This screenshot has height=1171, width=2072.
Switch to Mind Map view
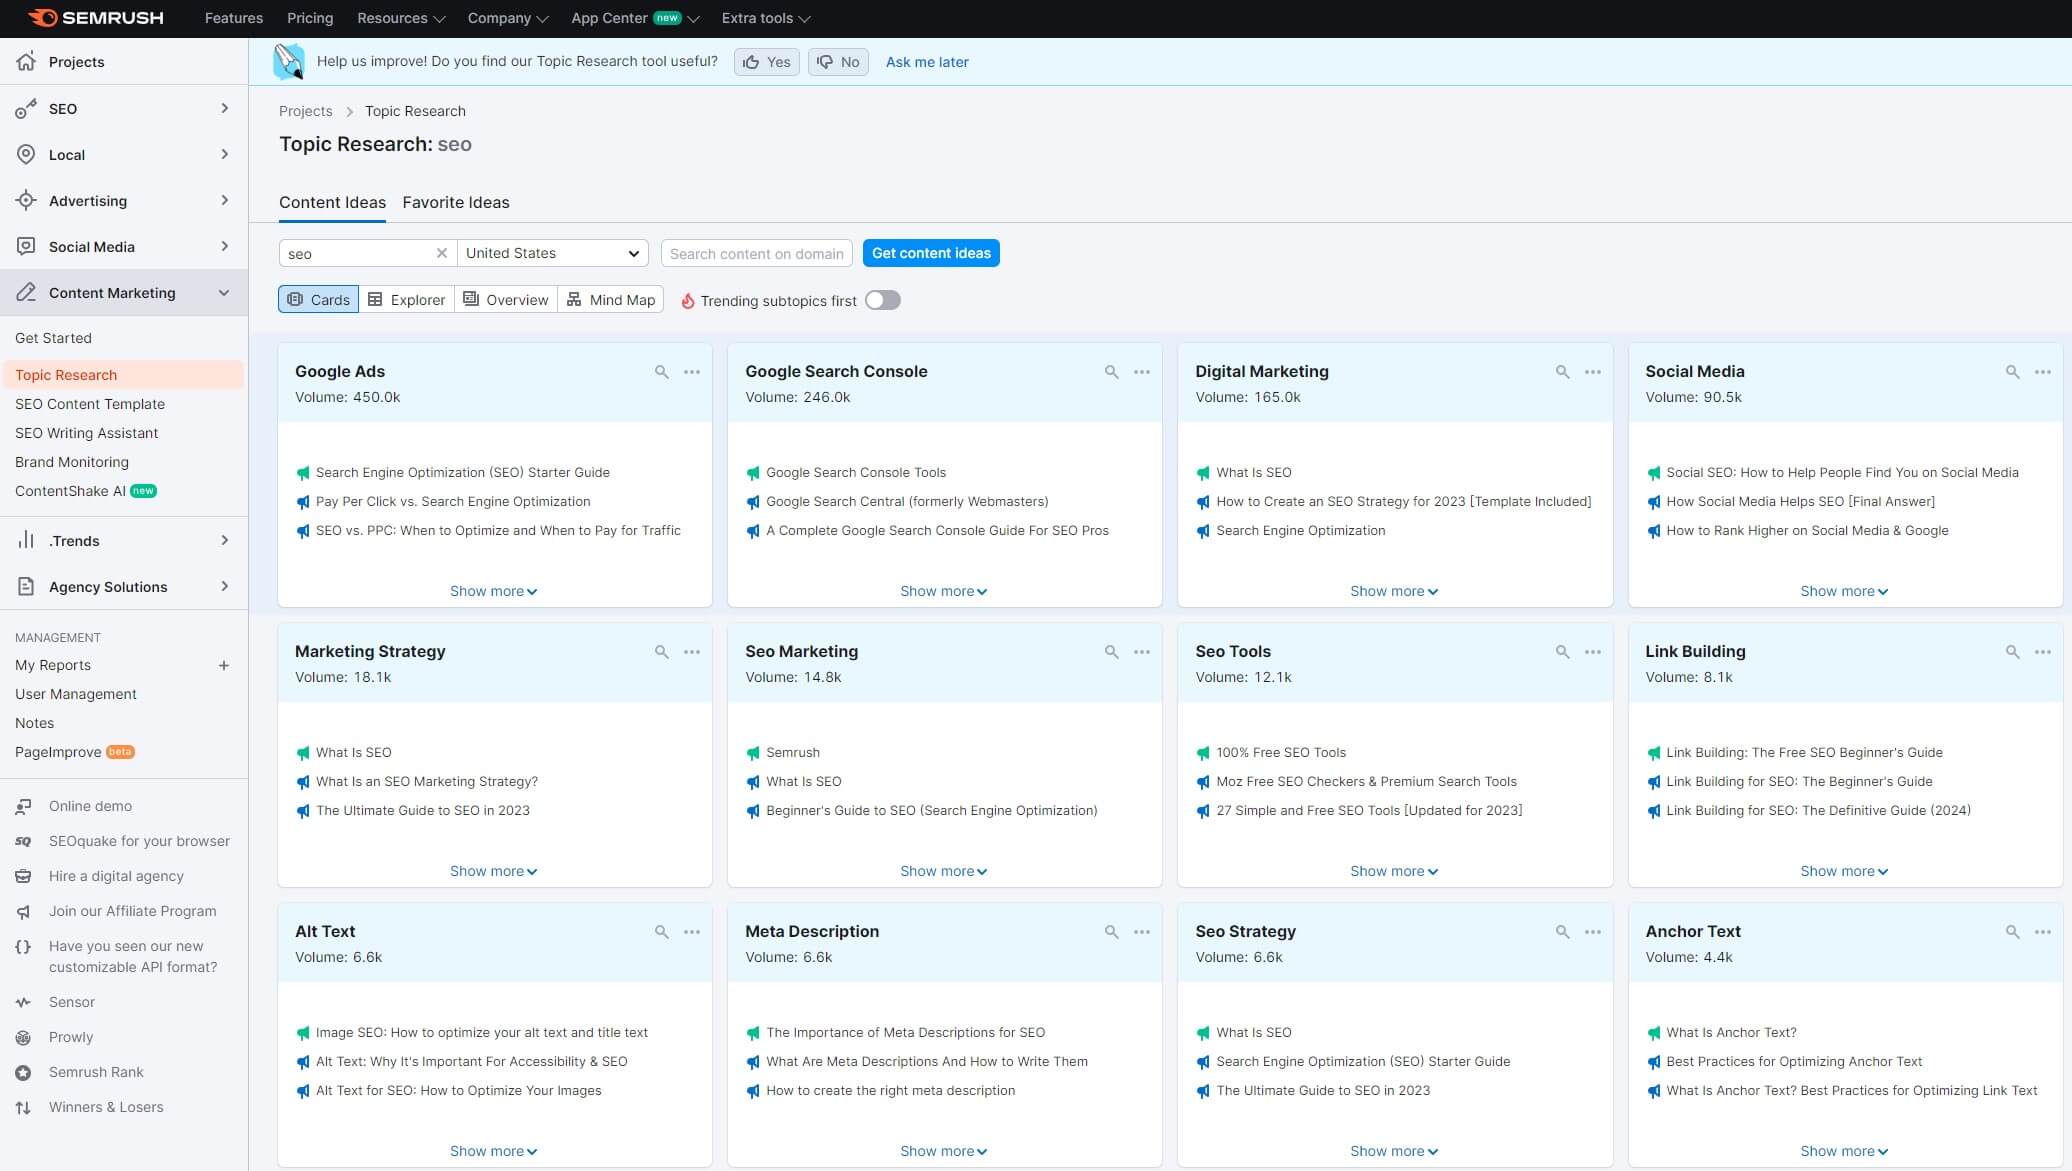[x=611, y=299]
